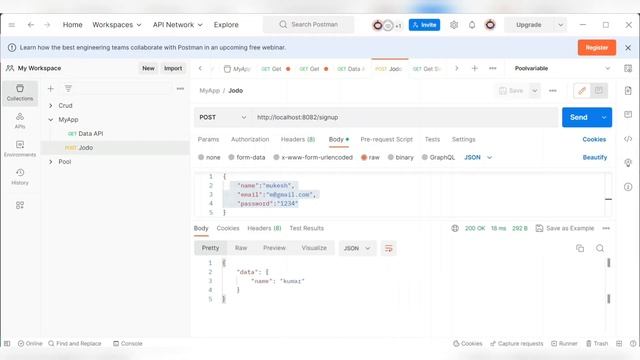
Task: Open request info icon in right sidebar
Action: point(628,187)
